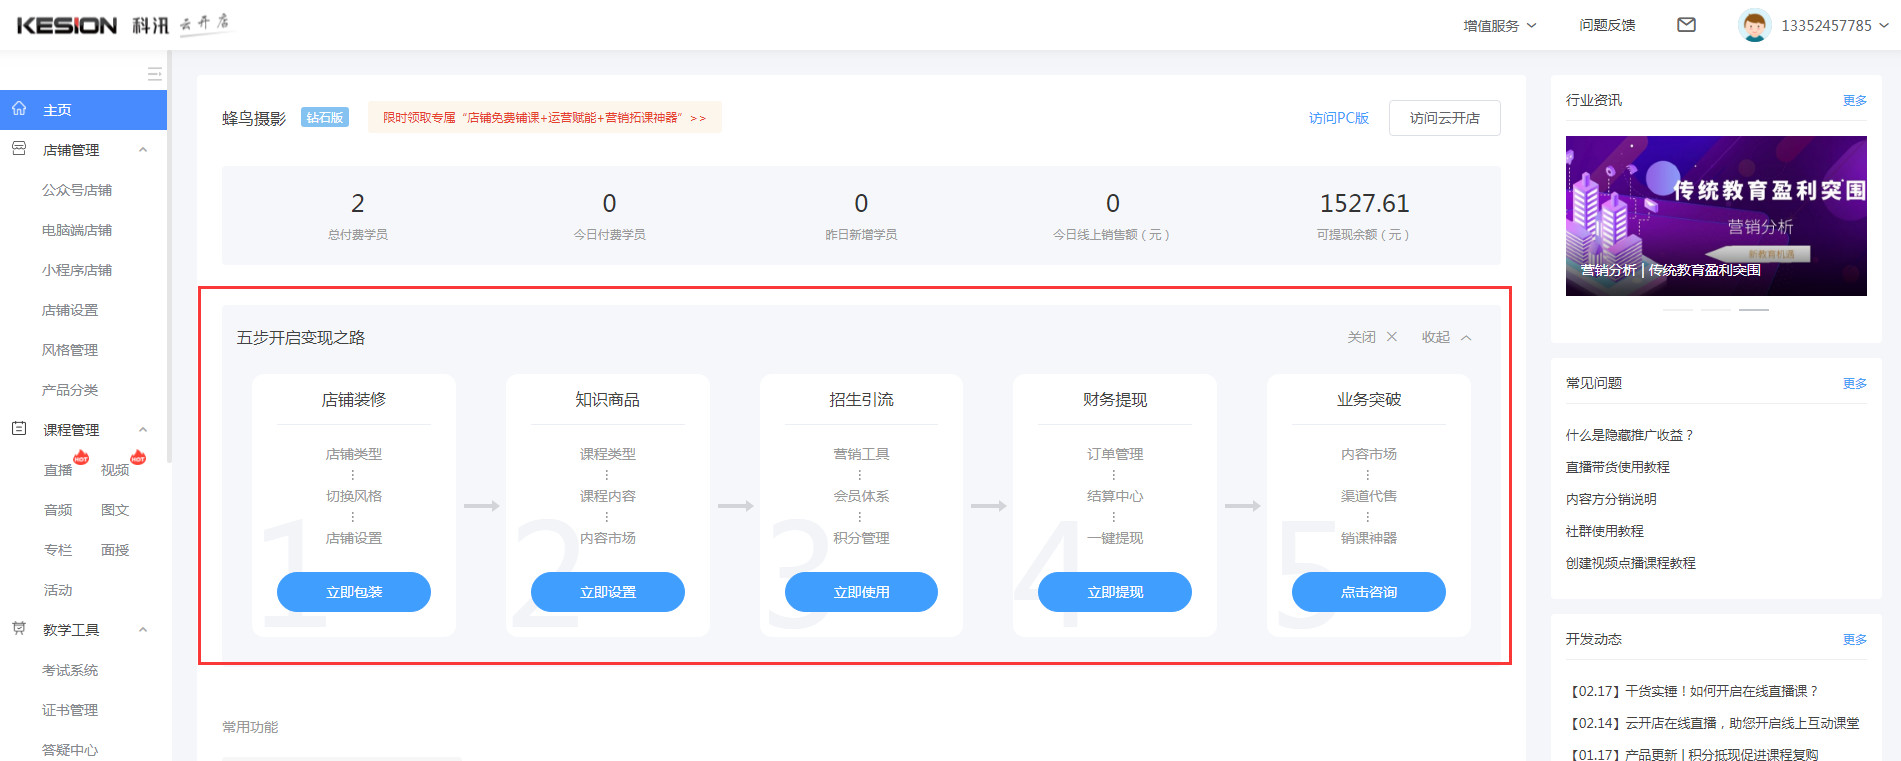Click the 立即包装 button
Image resolution: width=1901 pixels, height=761 pixels.
click(353, 592)
